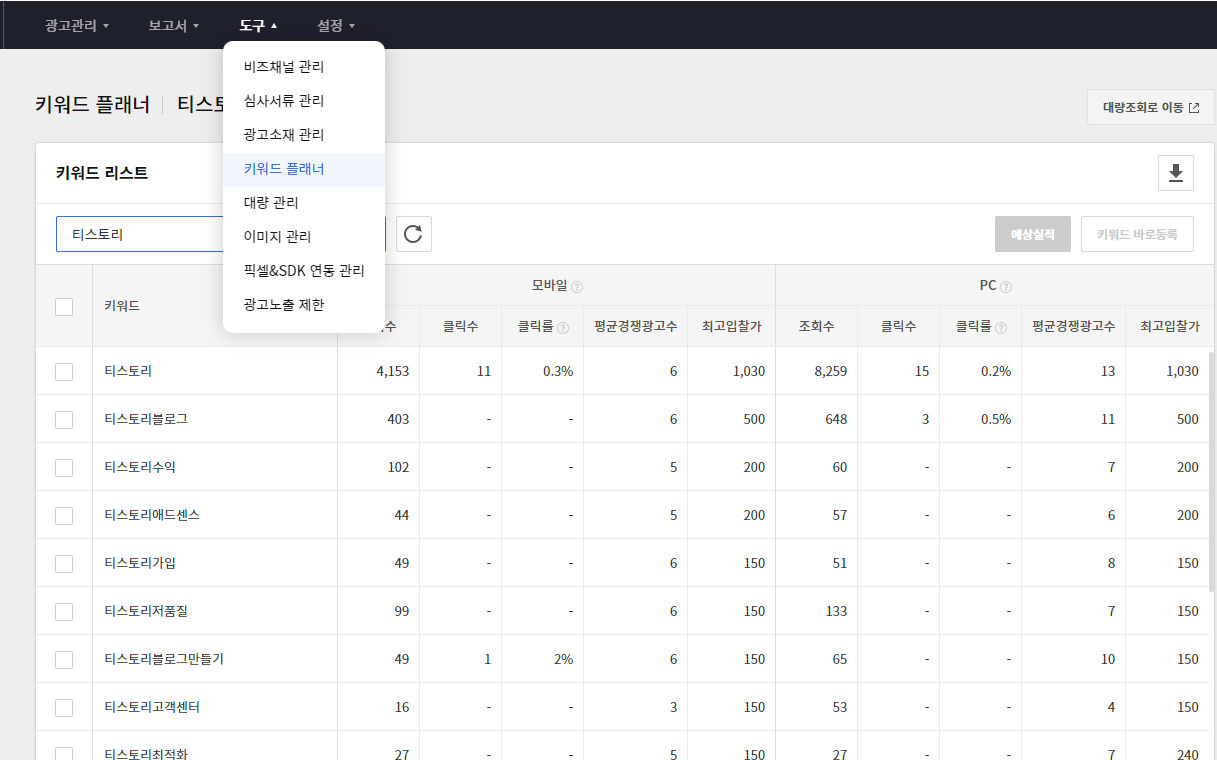This screenshot has width=1217, height=760.
Task: Click the 키워드 column header
Action: click(122, 306)
